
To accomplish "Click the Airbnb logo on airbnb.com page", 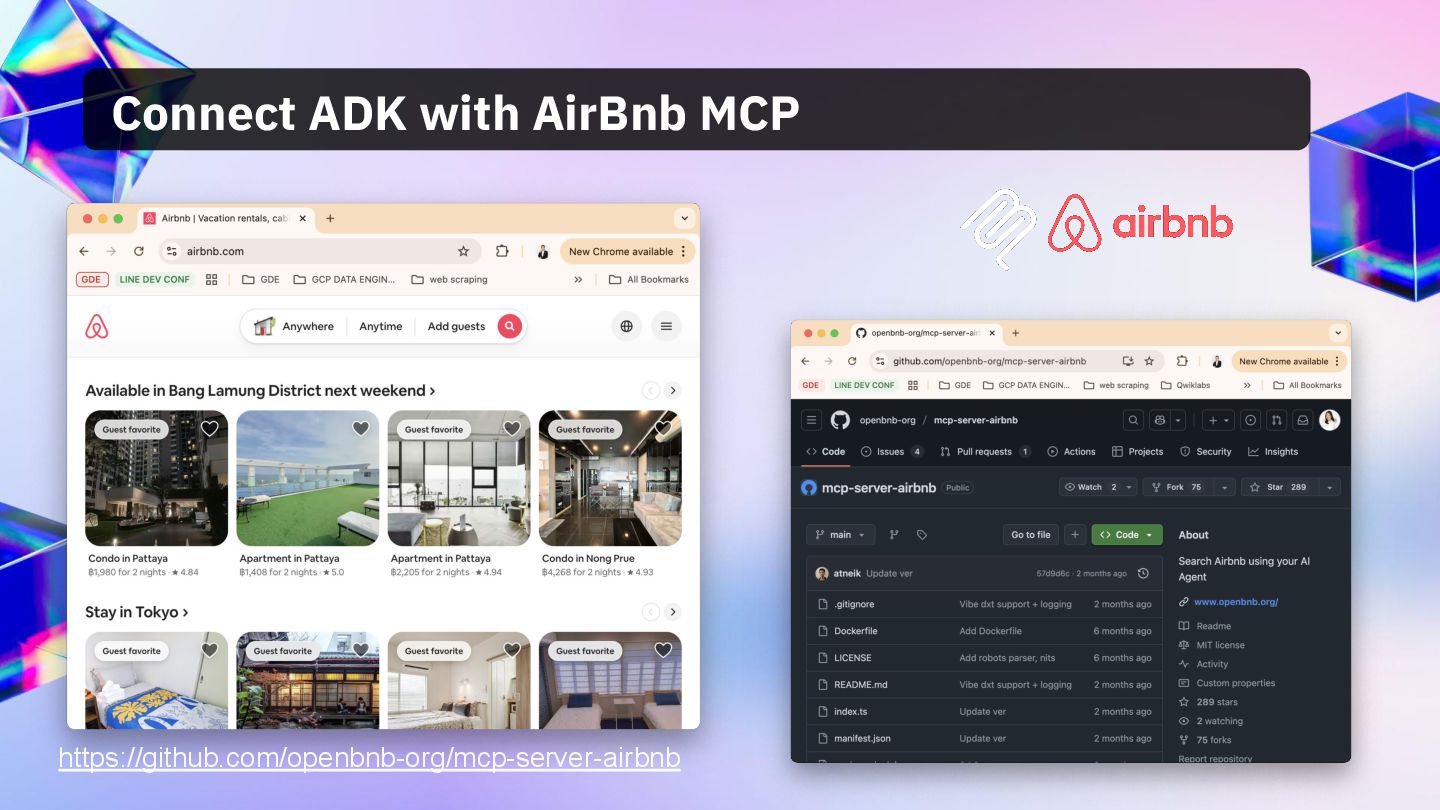I will coord(97,326).
